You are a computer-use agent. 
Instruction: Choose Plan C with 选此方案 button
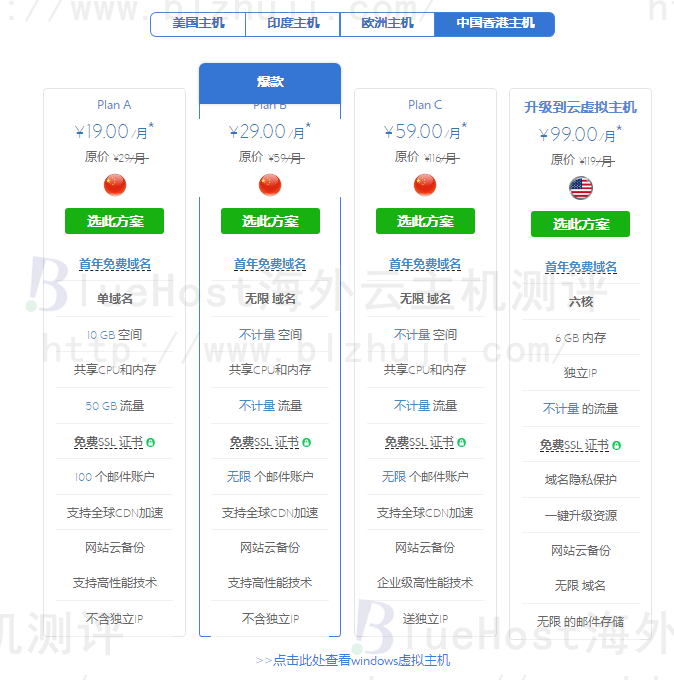point(425,221)
